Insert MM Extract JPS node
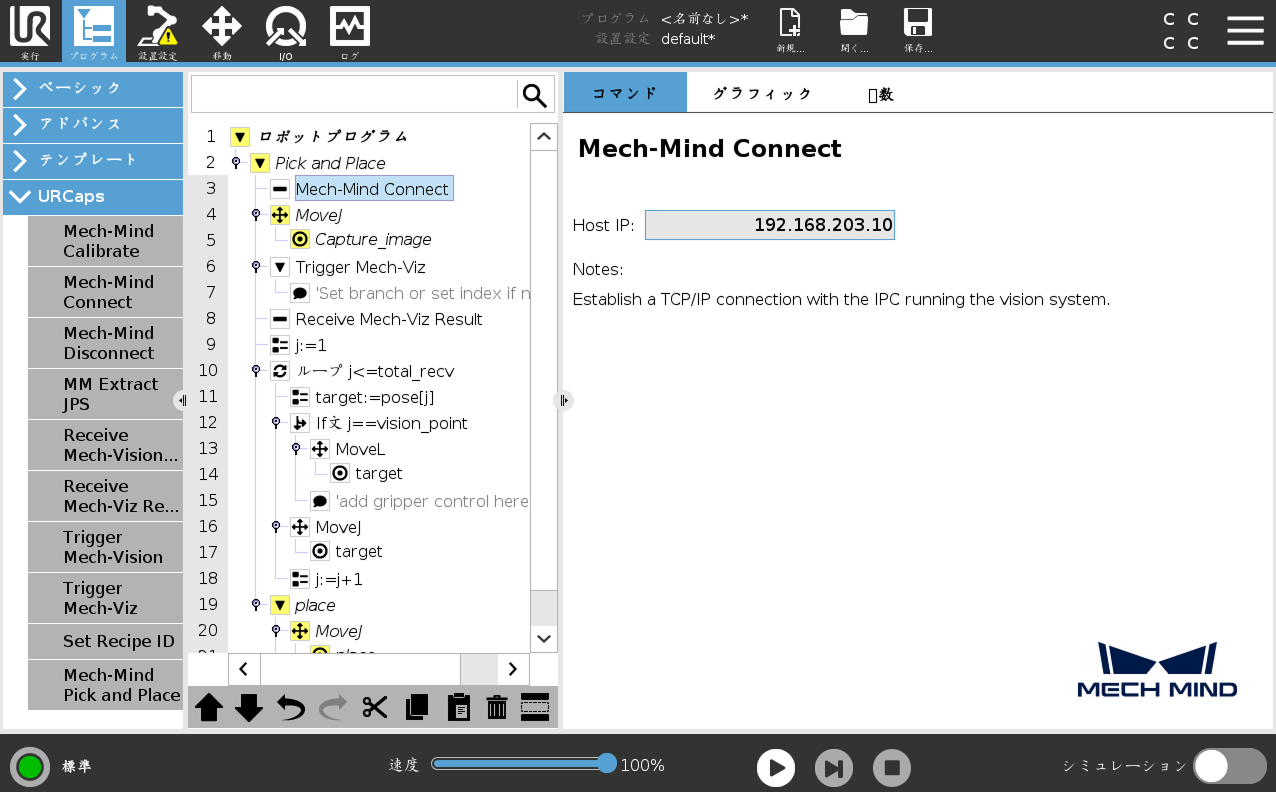 pos(106,394)
